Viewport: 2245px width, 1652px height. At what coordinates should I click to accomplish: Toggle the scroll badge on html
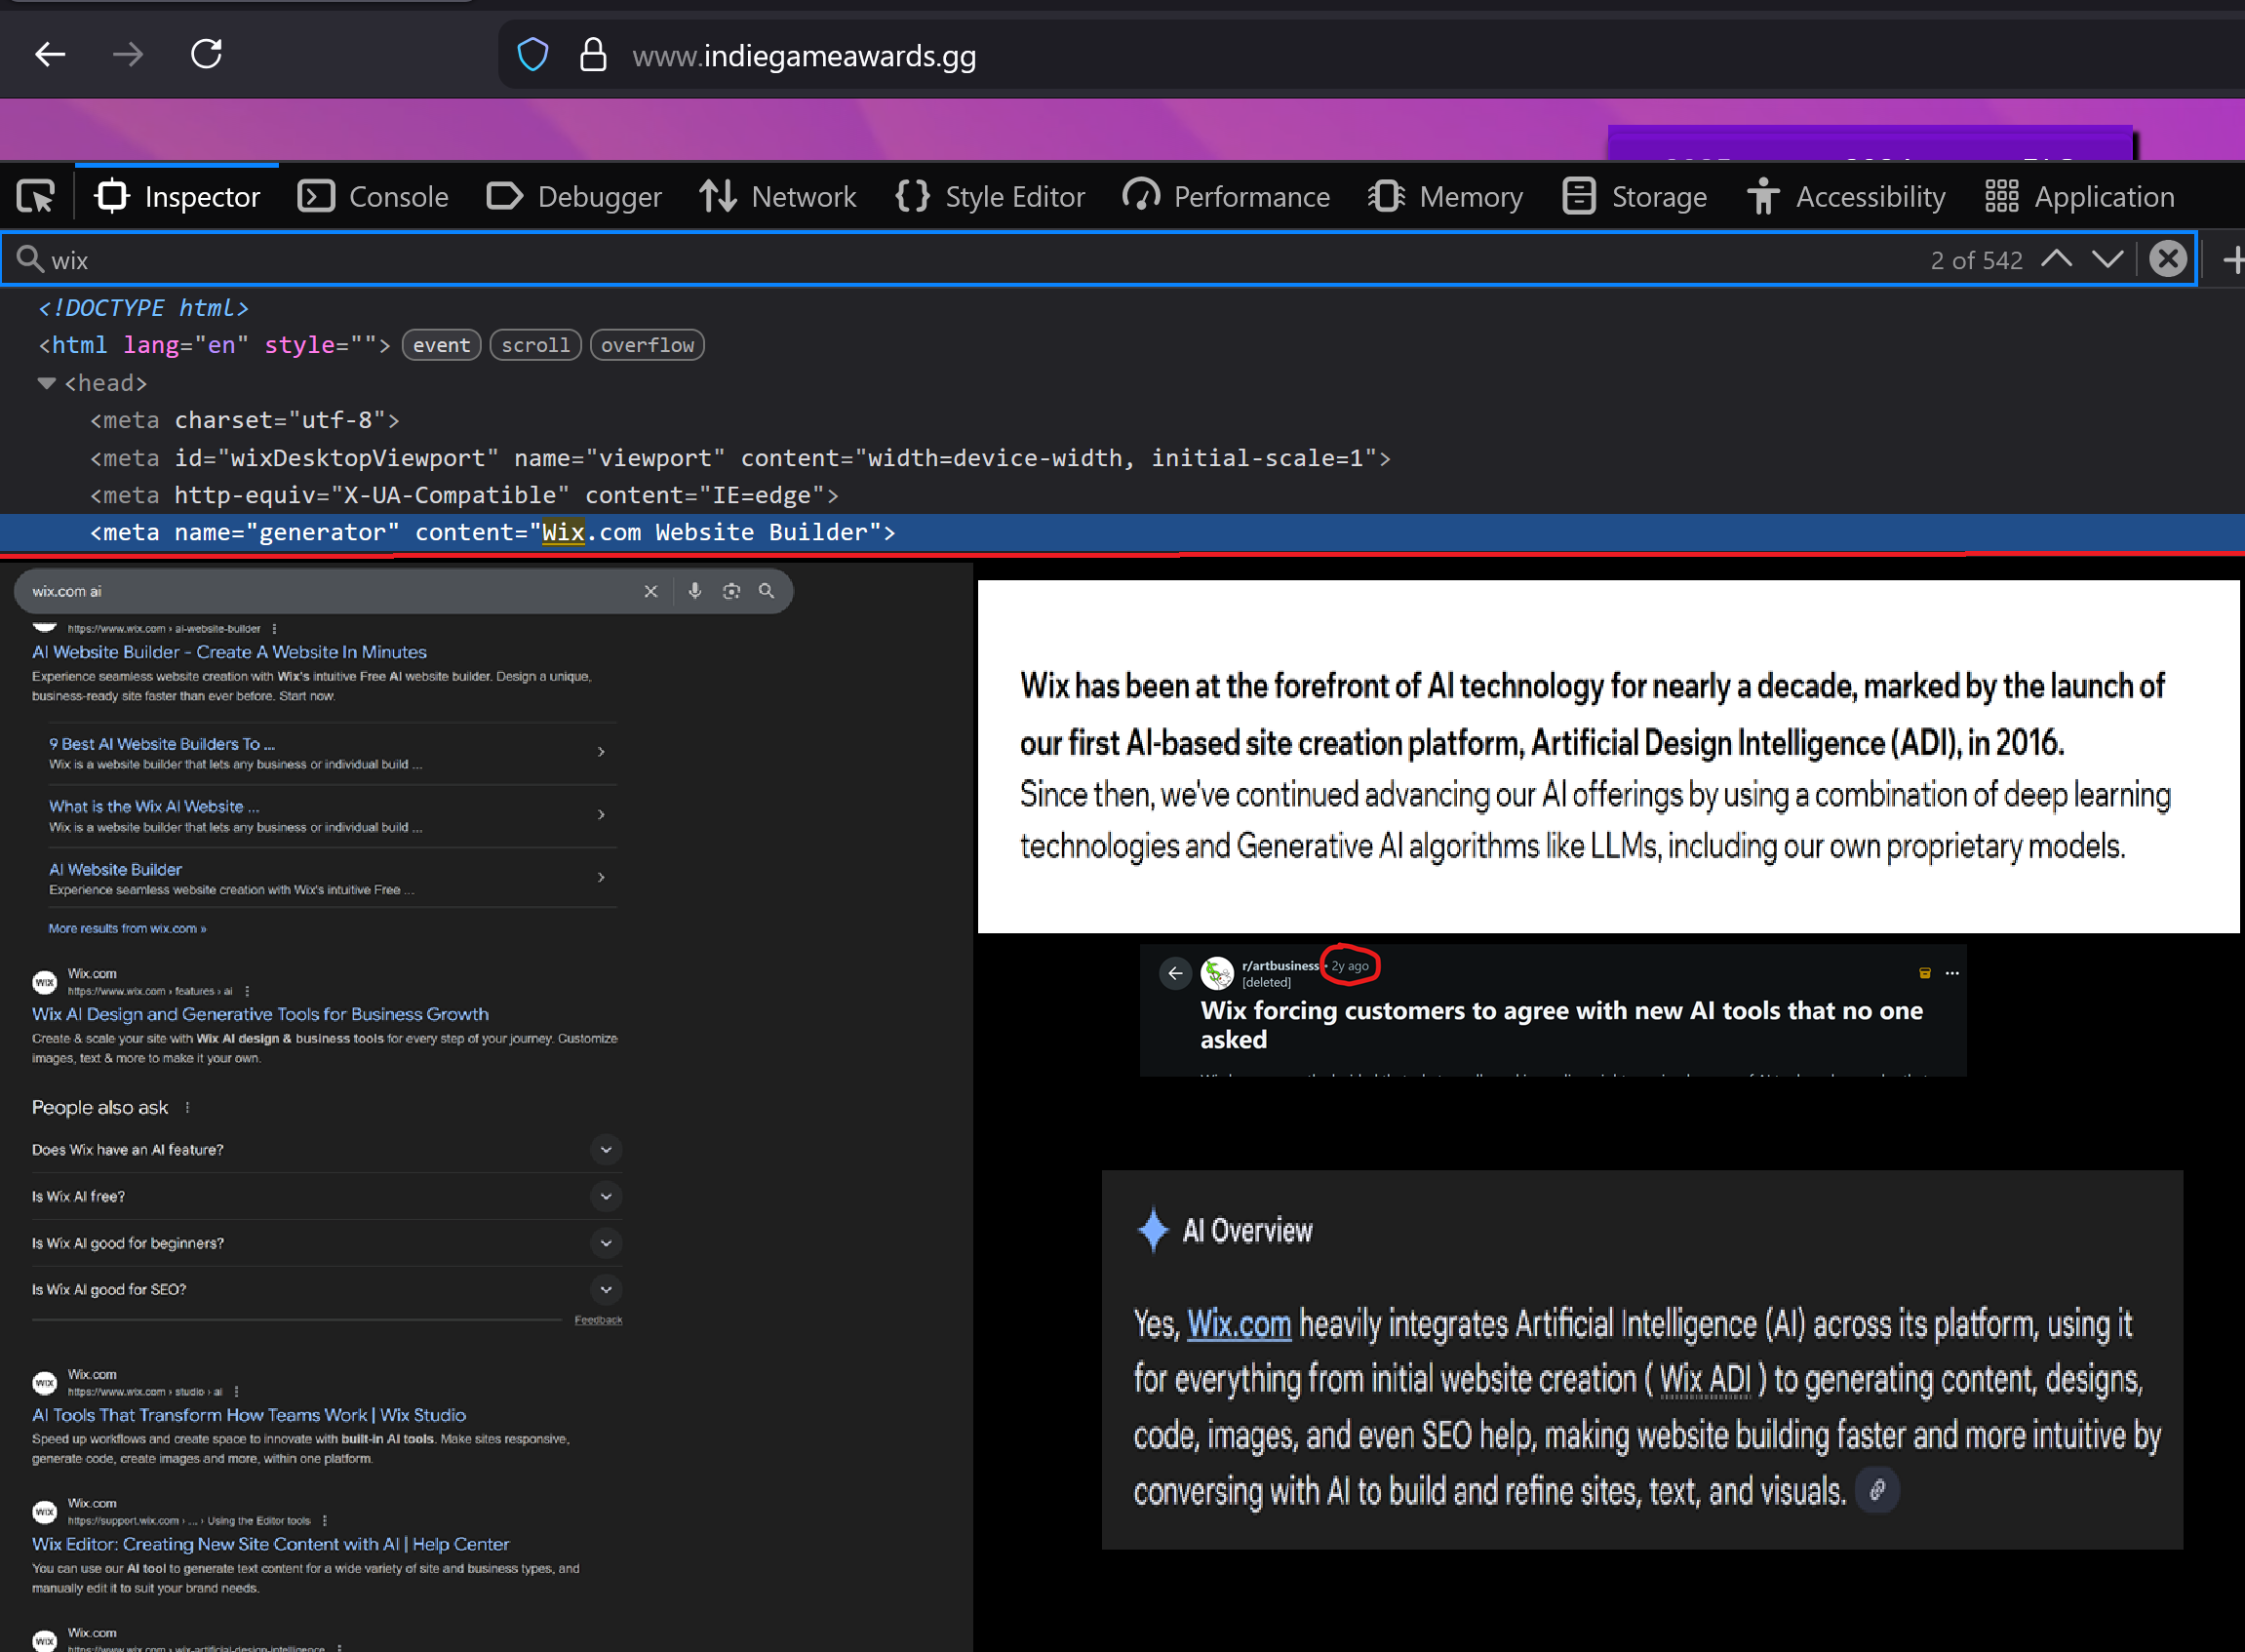tap(535, 345)
